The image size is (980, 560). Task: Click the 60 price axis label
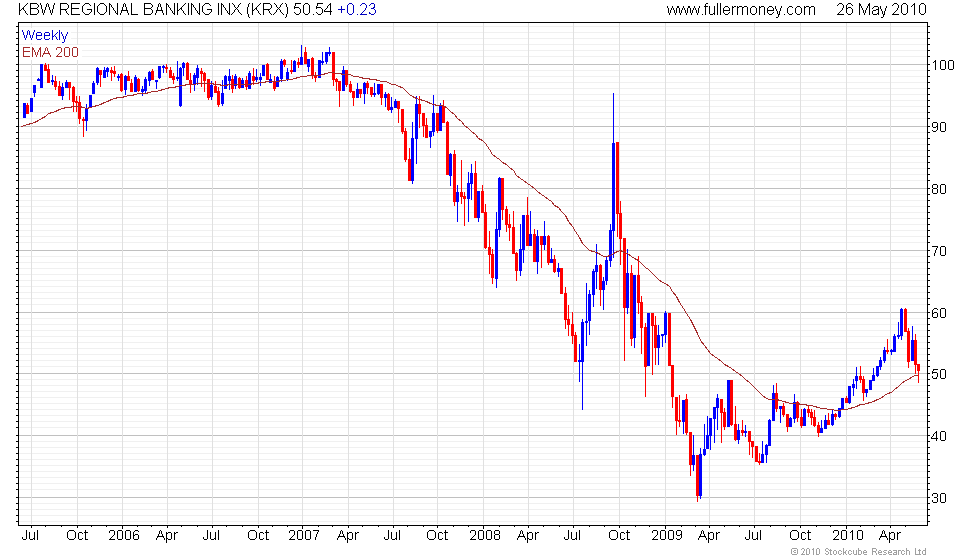(x=939, y=312)
